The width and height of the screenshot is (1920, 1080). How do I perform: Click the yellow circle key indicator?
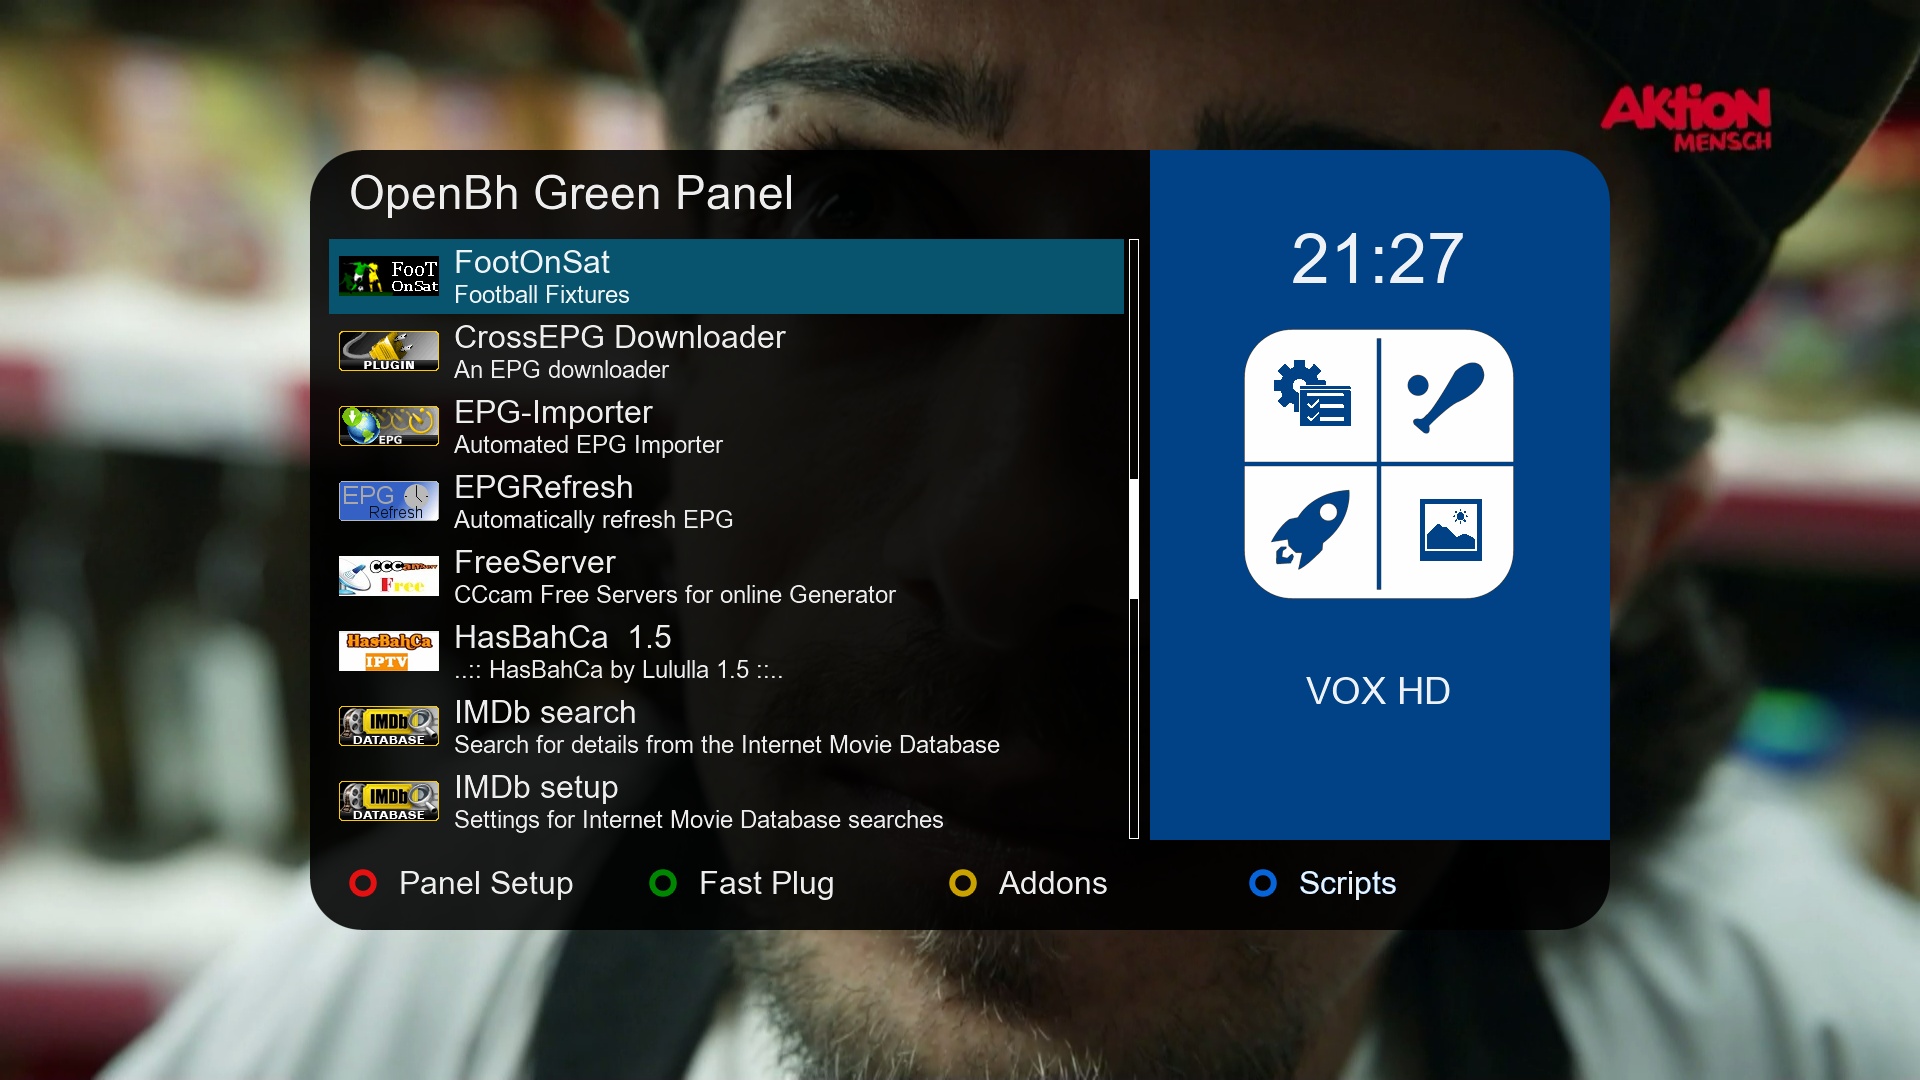click(x=963, y=883)
